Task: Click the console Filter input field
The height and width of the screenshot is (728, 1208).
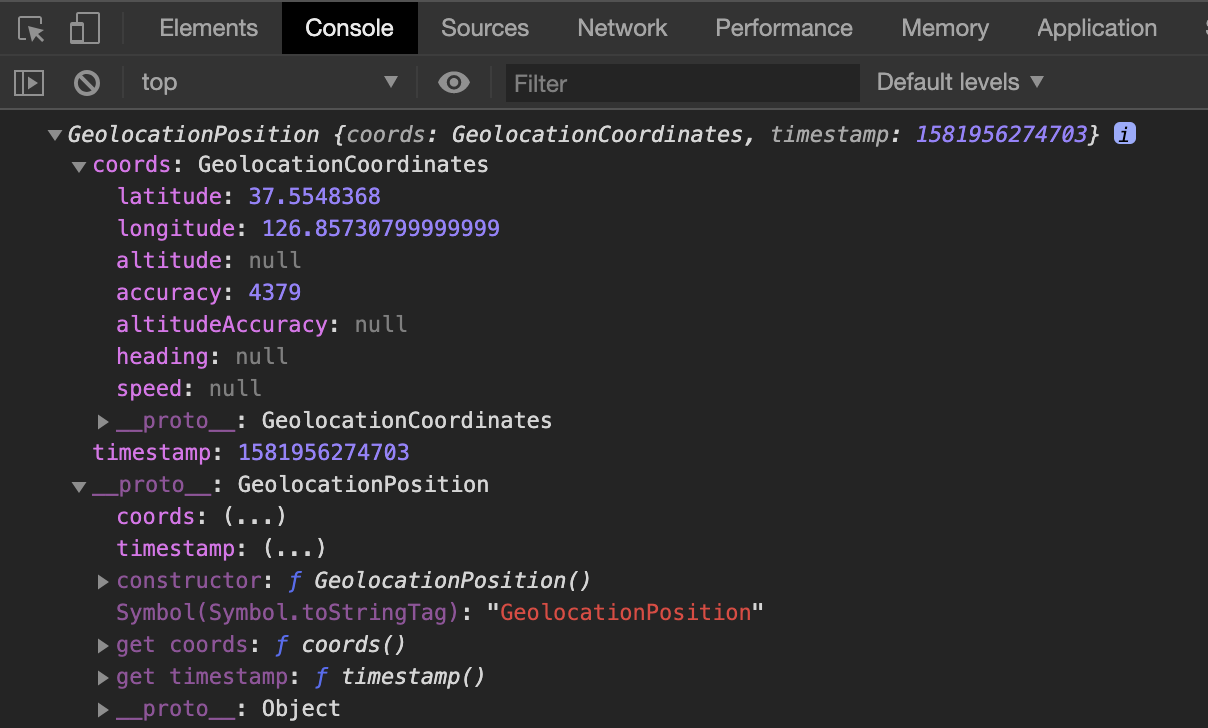Action: pos(682,83)
